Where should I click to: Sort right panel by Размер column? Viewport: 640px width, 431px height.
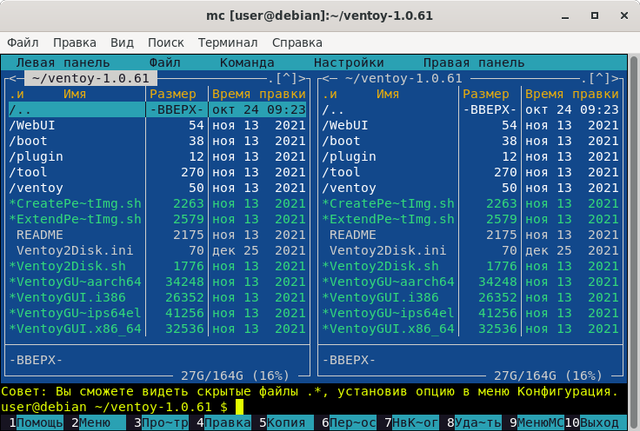coord(486,94)
